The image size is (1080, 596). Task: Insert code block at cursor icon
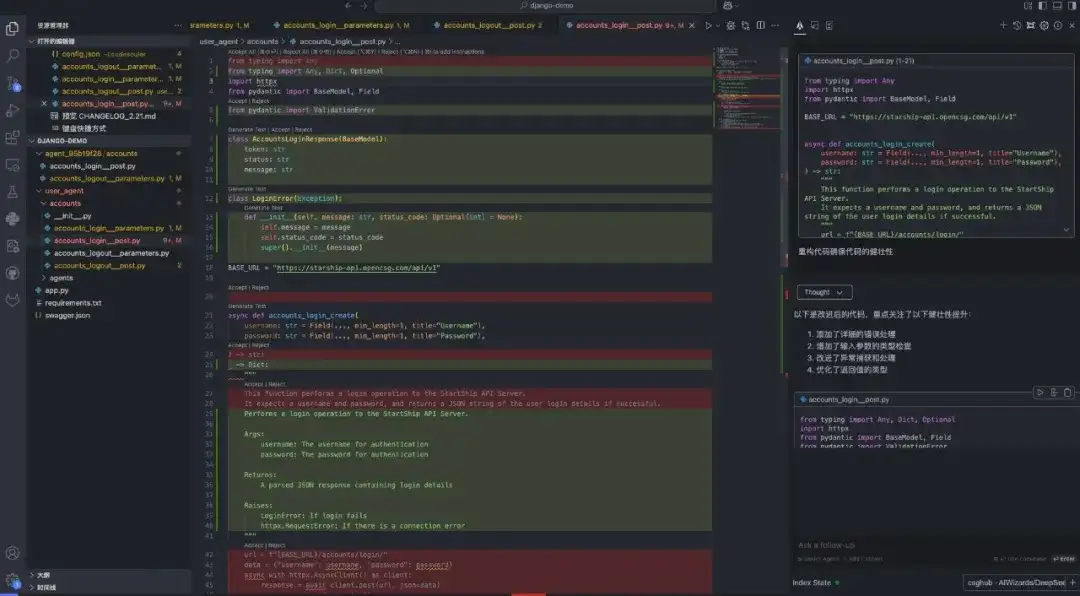(x=1054, y=393)
